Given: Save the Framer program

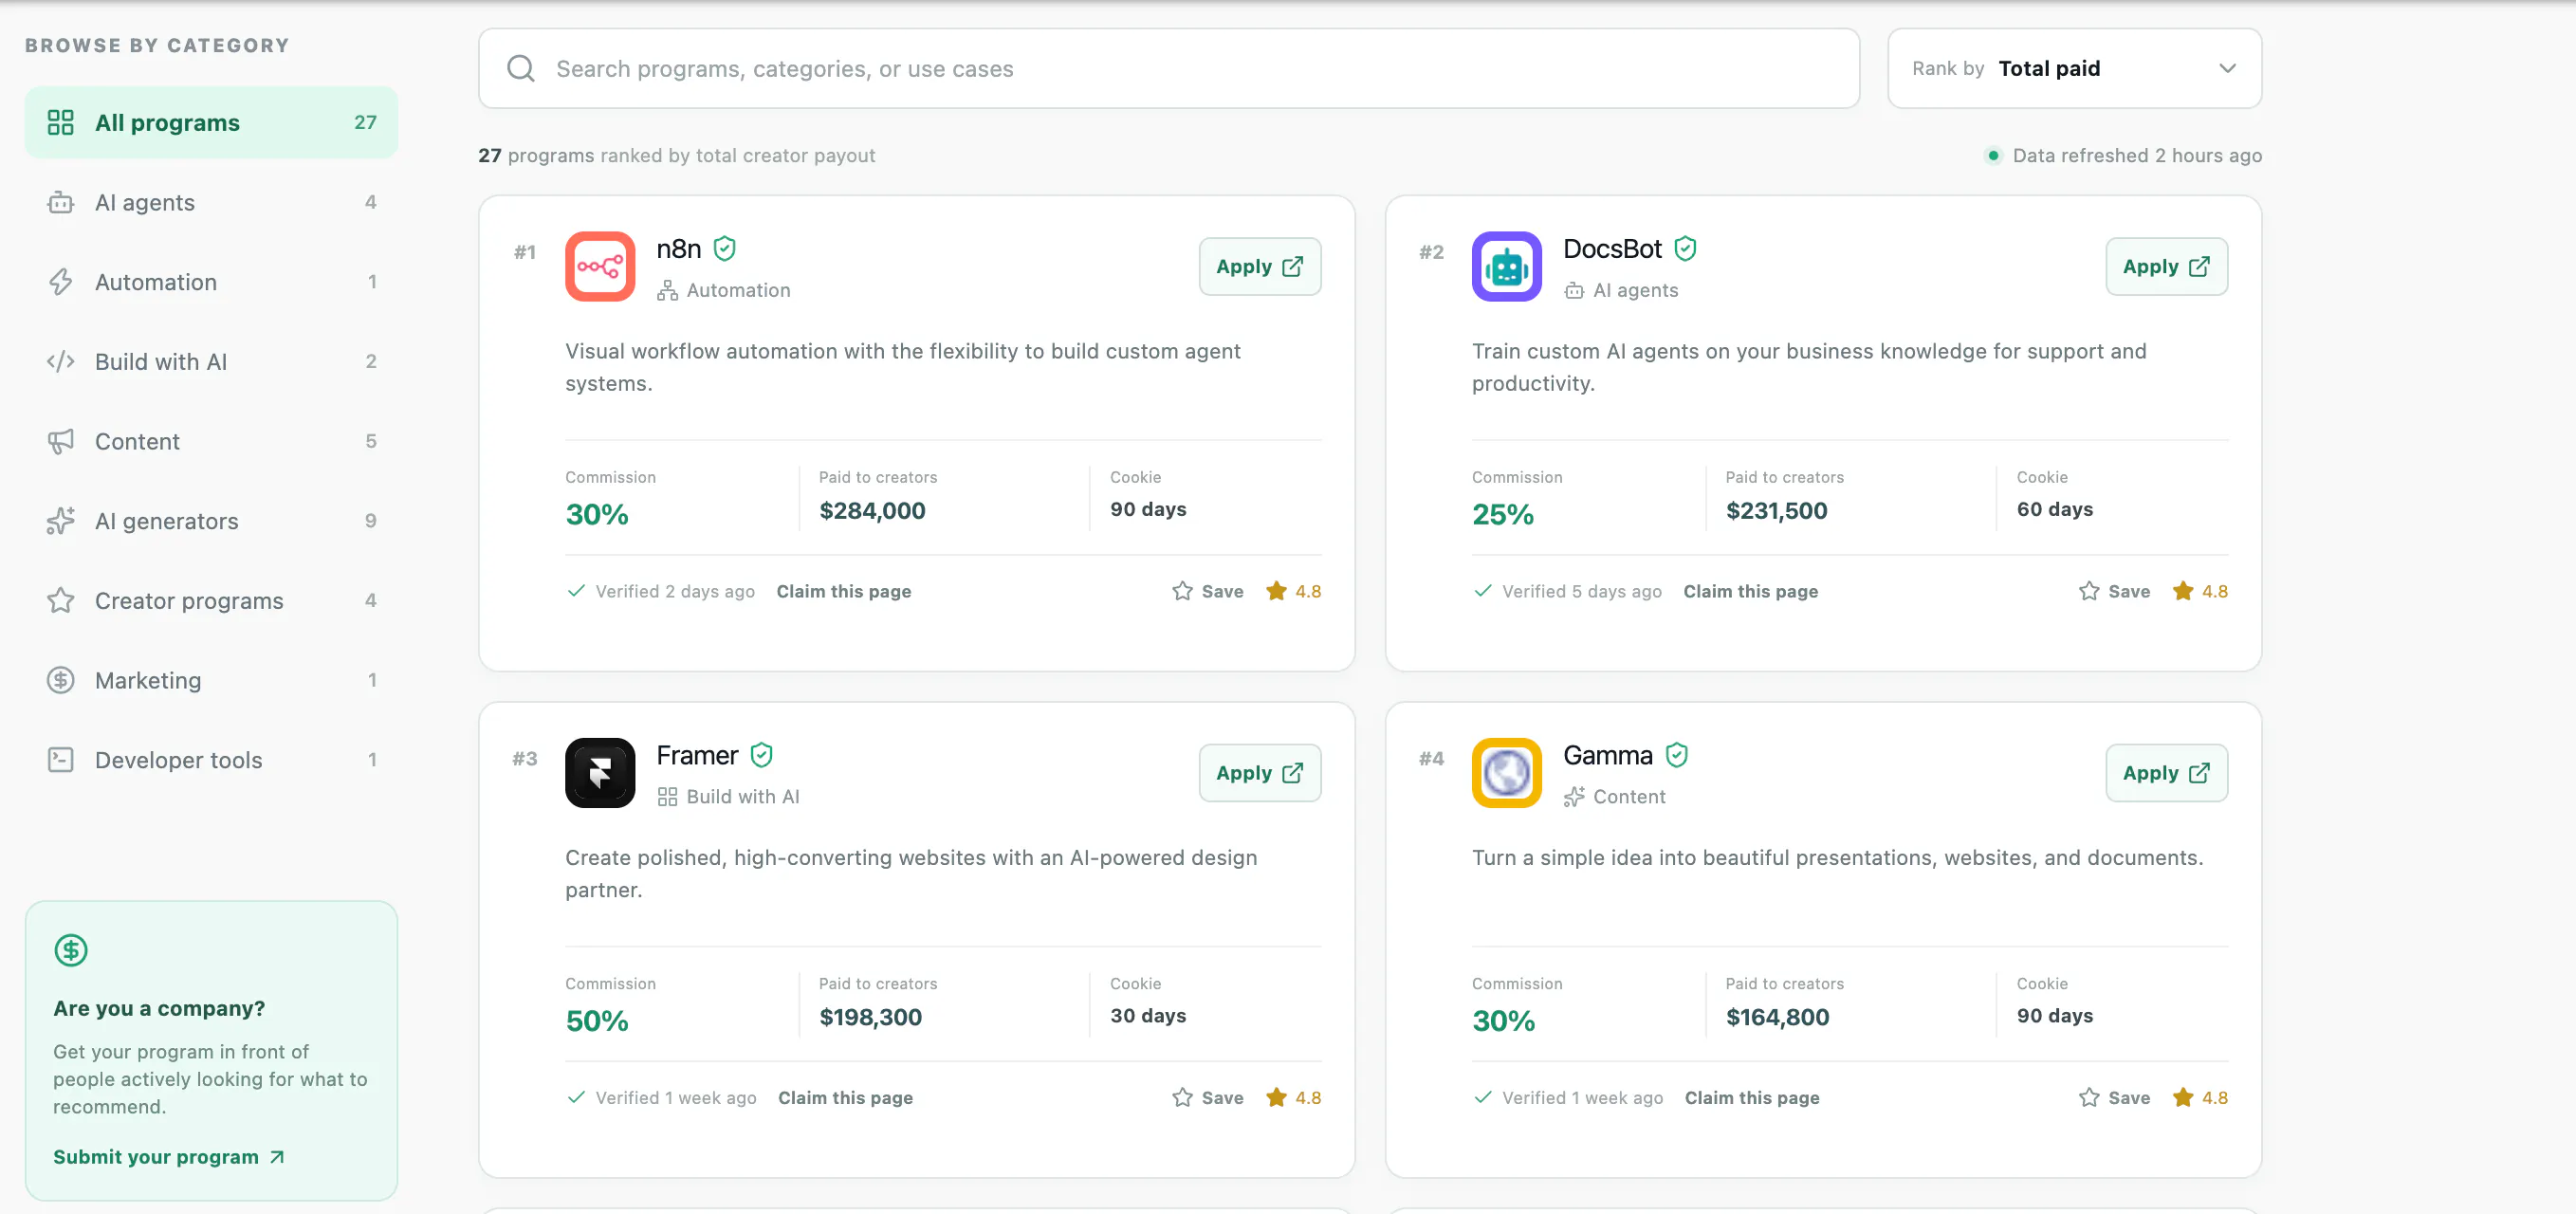Looking at the screenshot, I should click(1208, 1097).
